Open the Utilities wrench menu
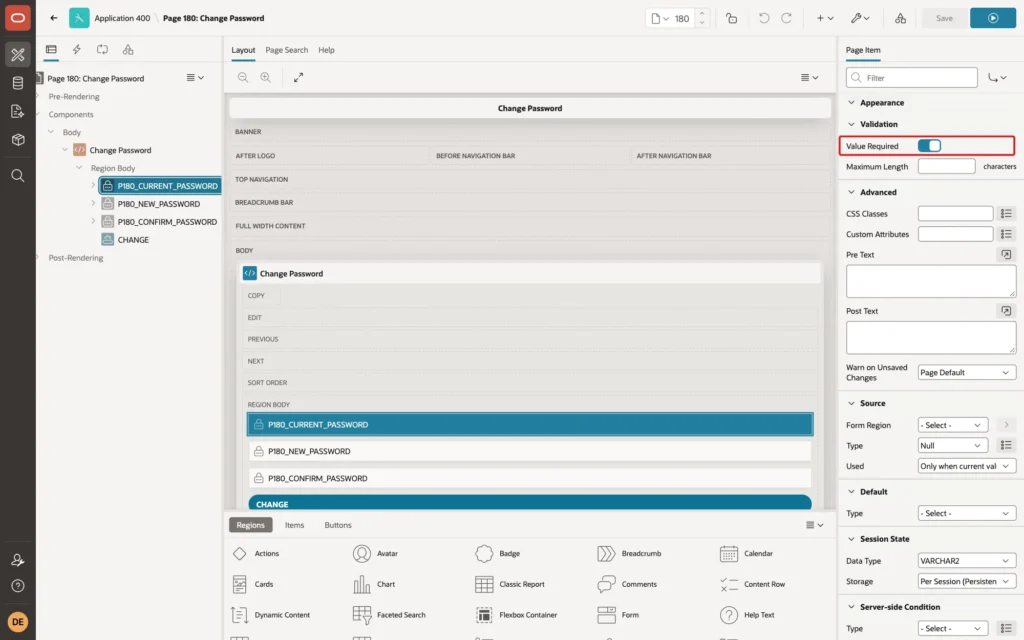The width and height of the screenshot is (1024, 640). [860, 18]
